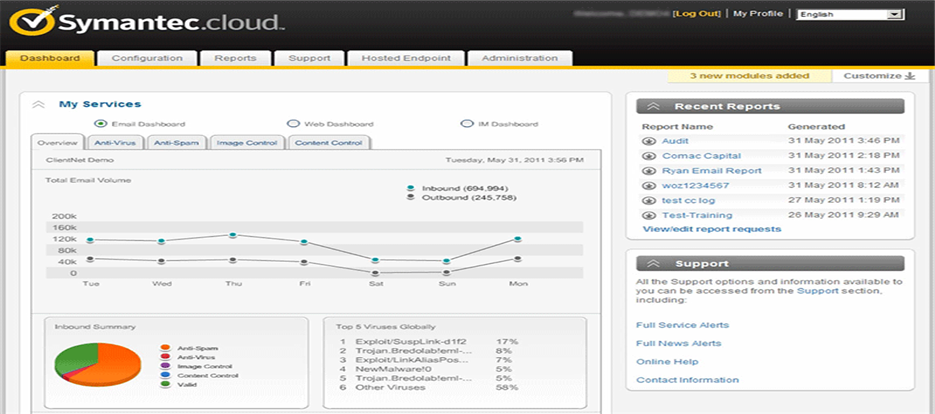935x414 pixels.
Task: Open the Anti-Spam tab
Action: [176, 143]
